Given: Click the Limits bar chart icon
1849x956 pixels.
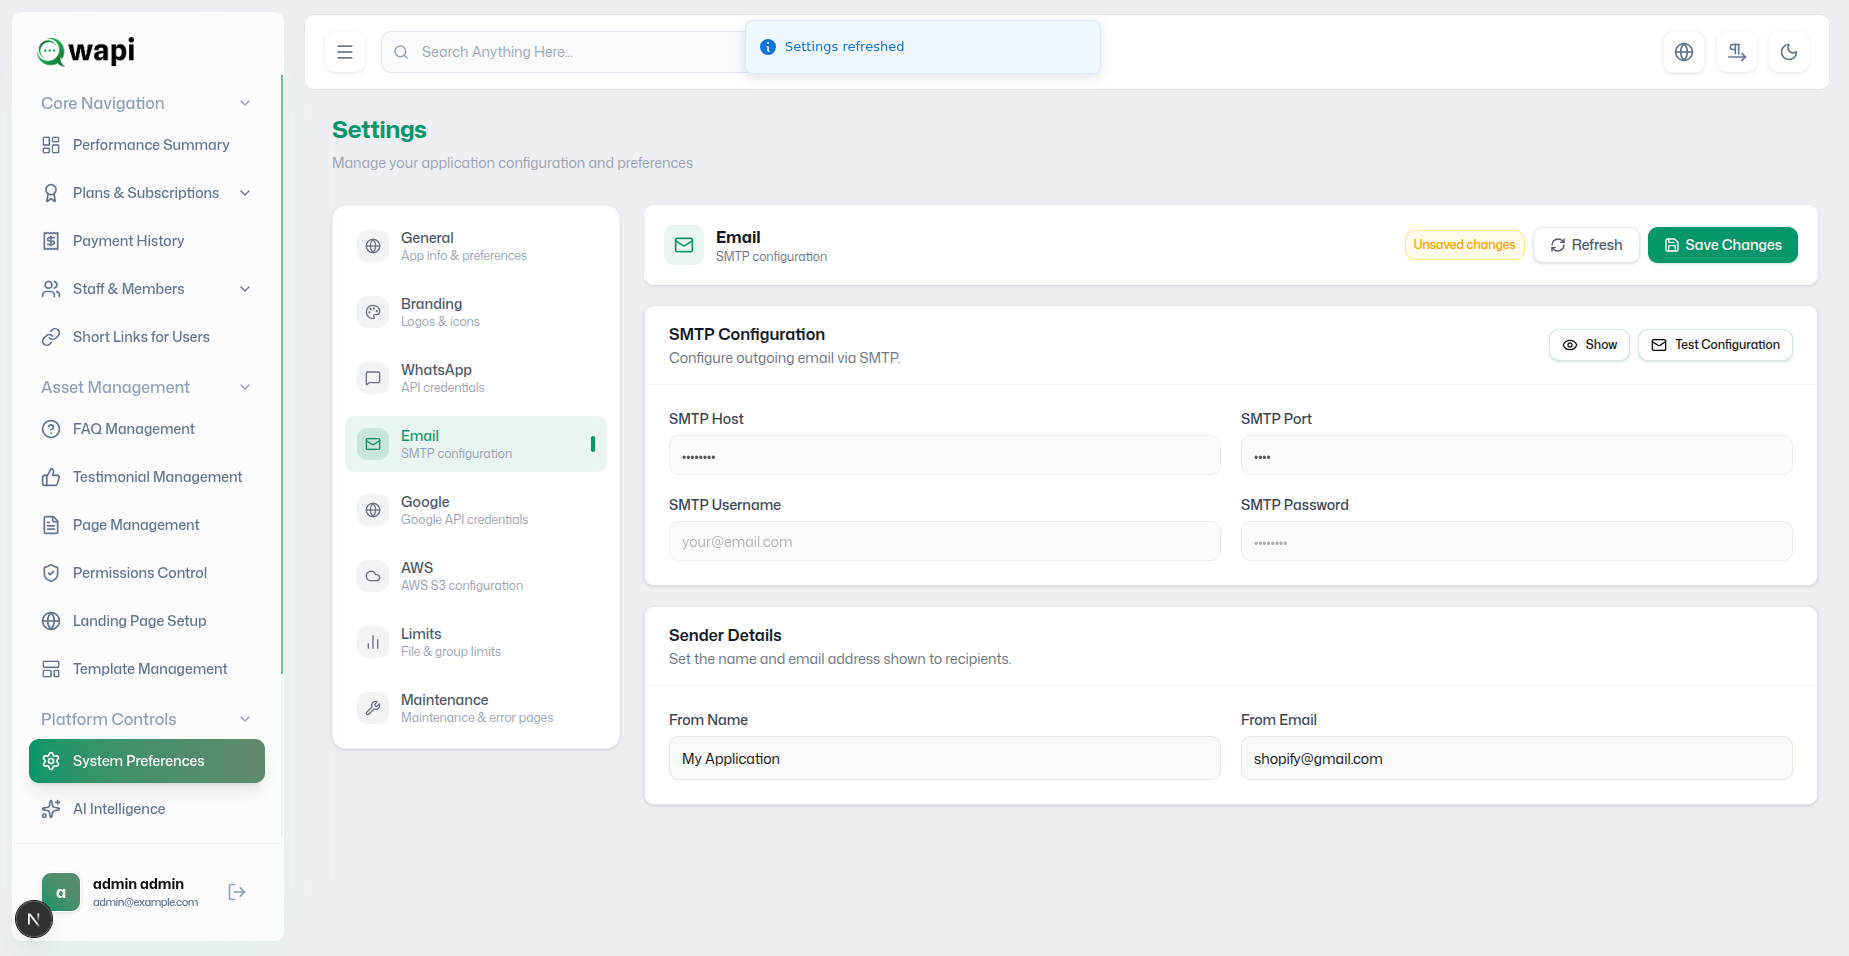Looking at the screenshot, I should tap(373, 642).
